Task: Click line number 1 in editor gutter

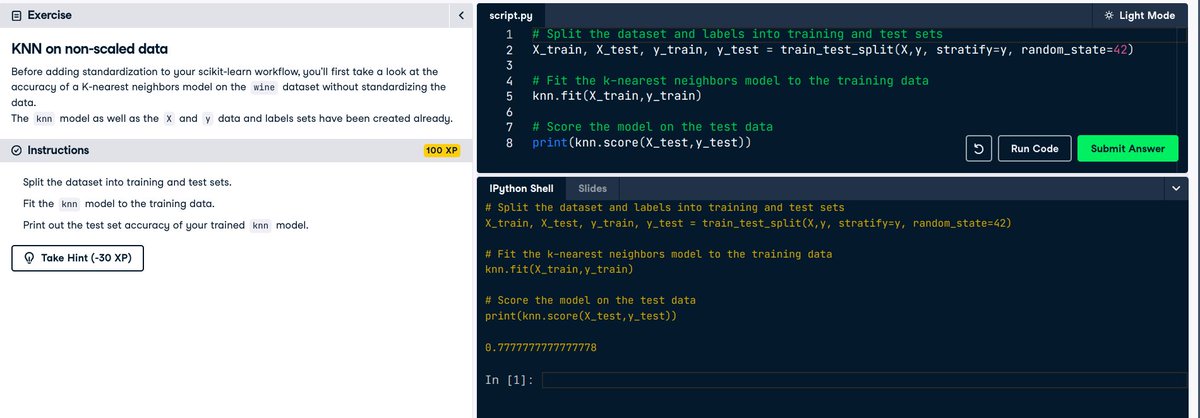Action: [509, 34]
